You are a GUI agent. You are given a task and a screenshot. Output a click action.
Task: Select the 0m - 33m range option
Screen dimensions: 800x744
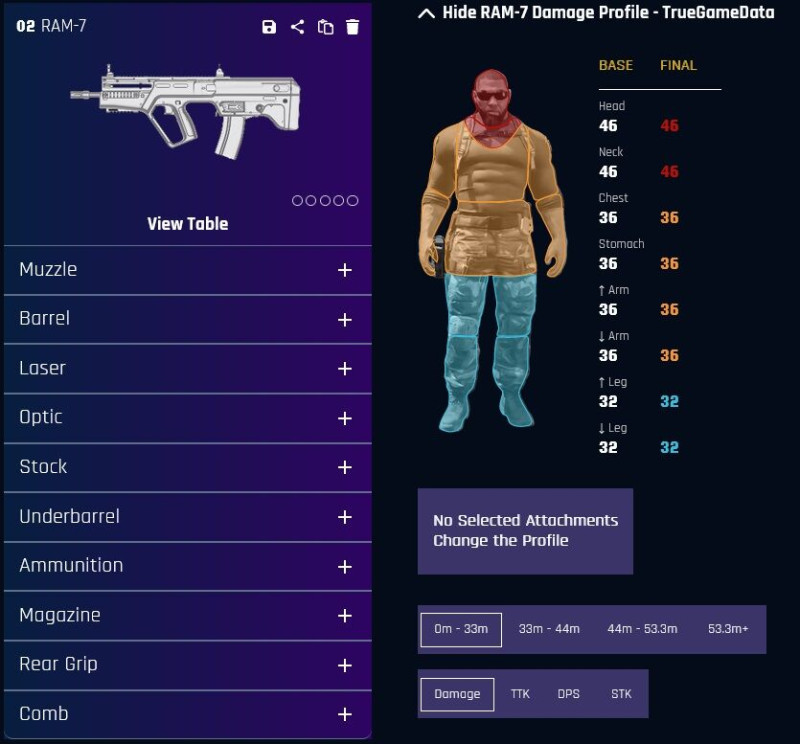click(461, 629)
